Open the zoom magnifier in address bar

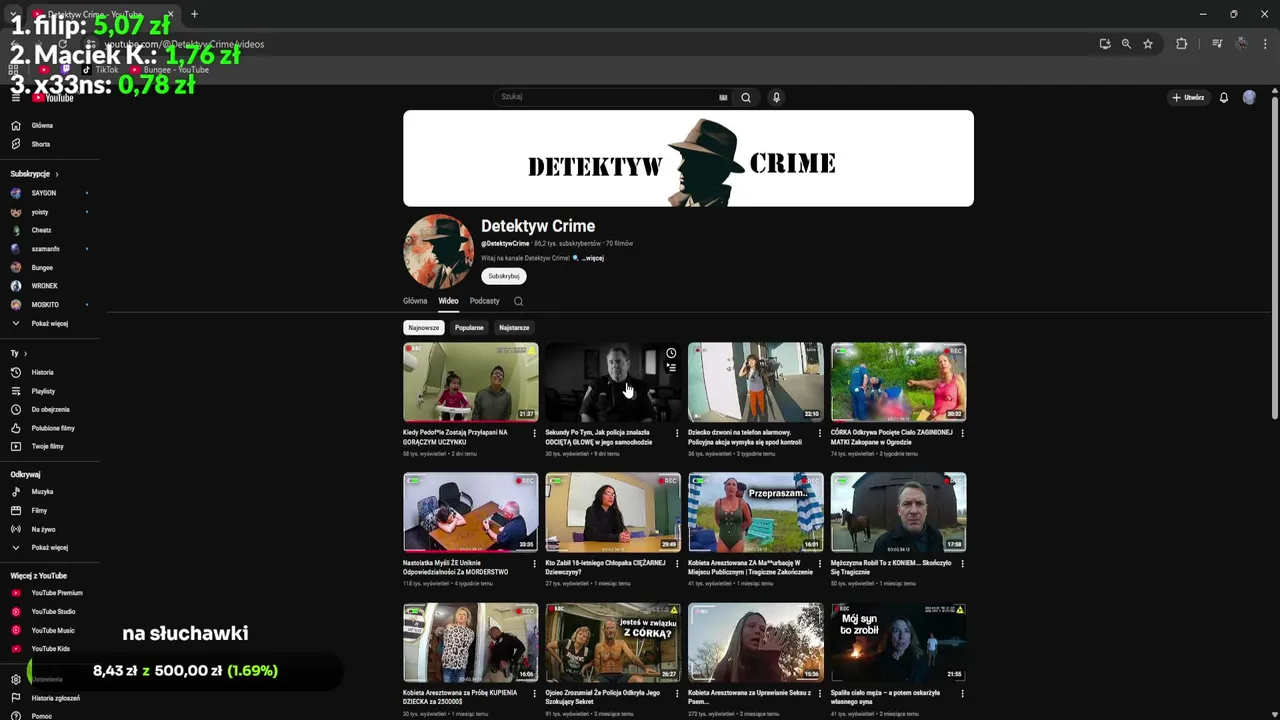tap(1126, 44)
